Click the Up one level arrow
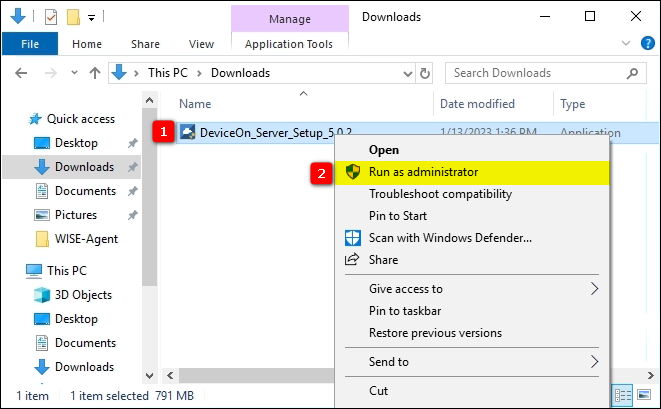This screenshot has width=661, height=409. pyautogui.click(x=95, y=73)
